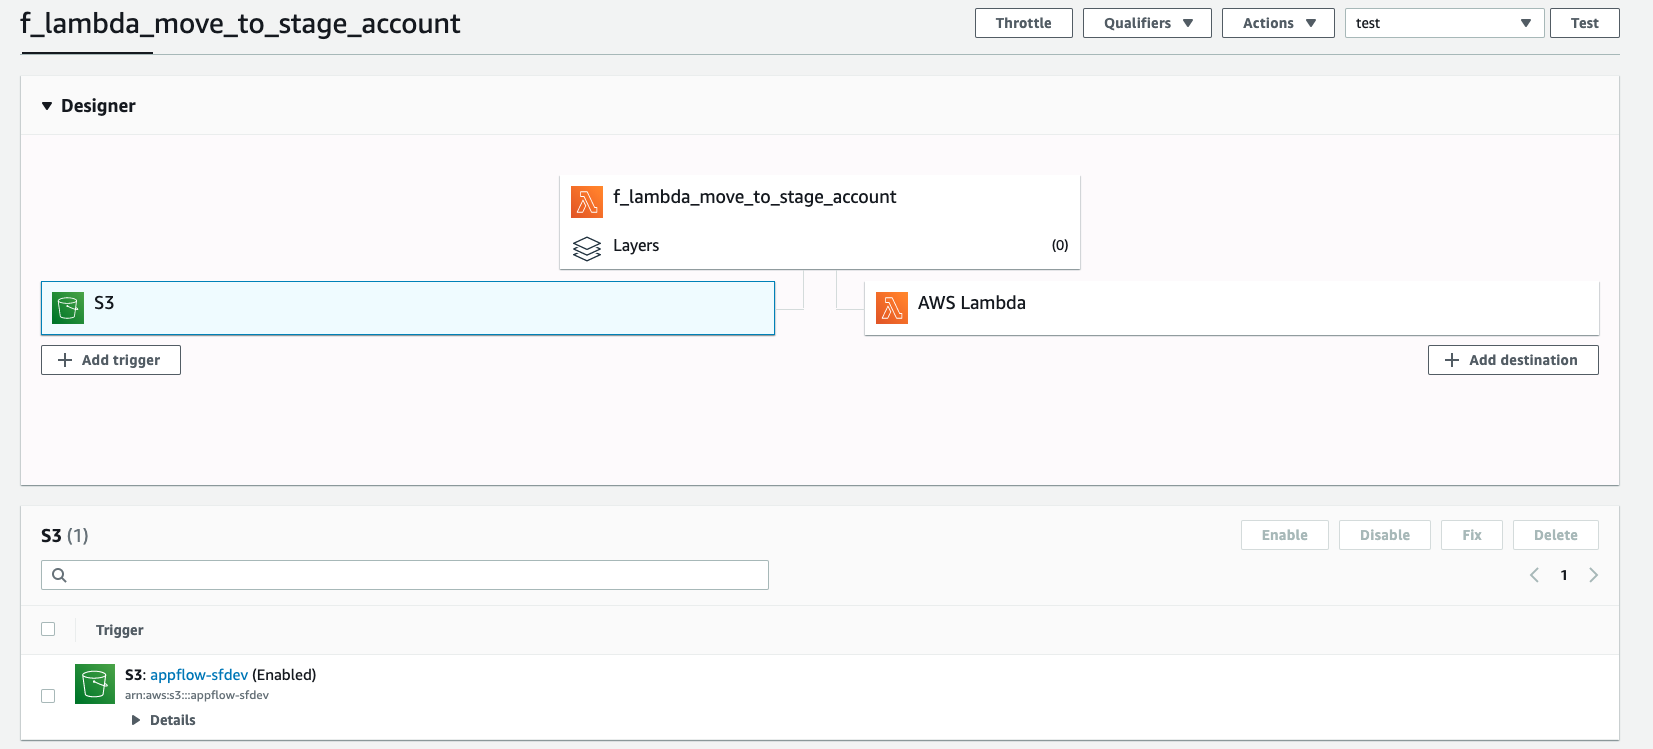Viewport: 1653px width, 749px height.
Task: Click page number 1 in pagination
Action: (1564, 575)
